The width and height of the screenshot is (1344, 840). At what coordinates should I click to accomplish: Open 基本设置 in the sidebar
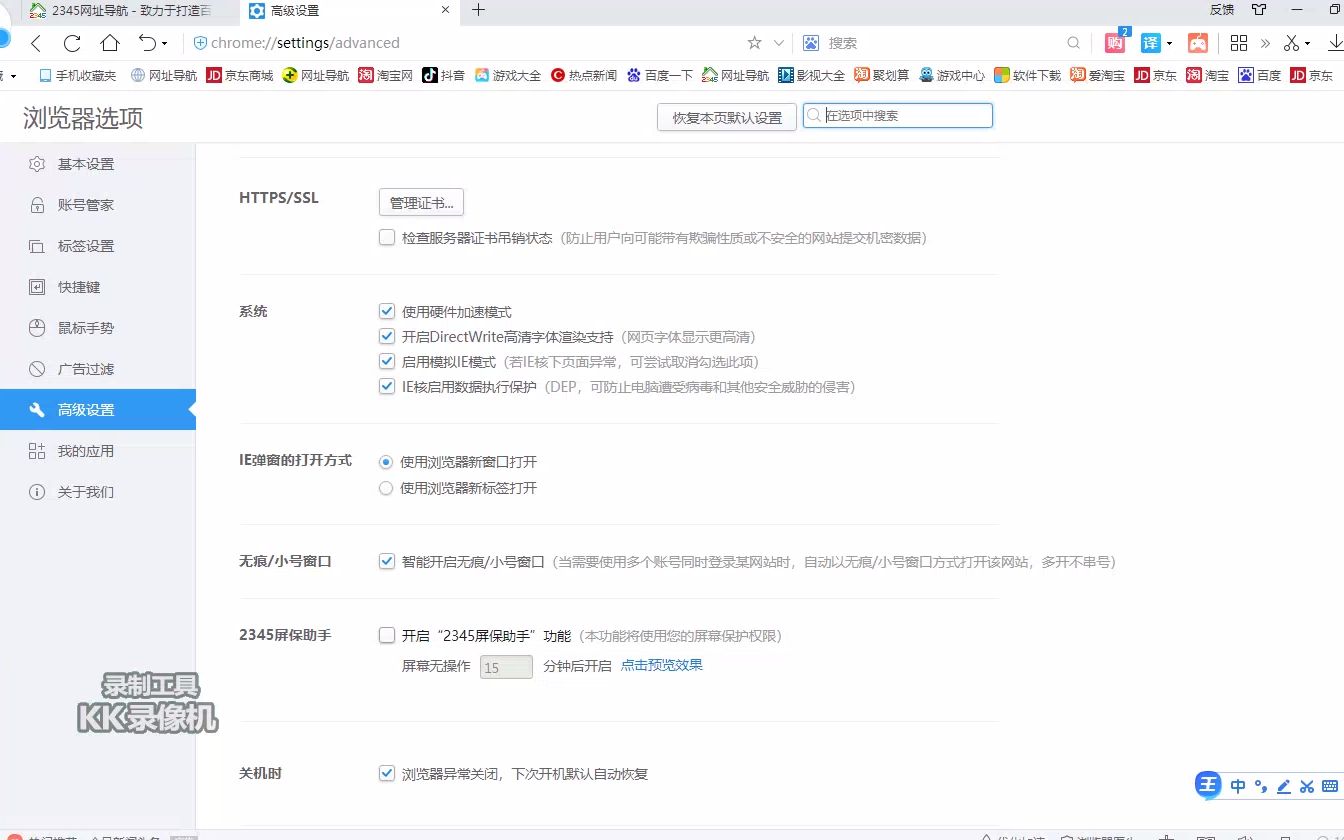pos(98,164)
